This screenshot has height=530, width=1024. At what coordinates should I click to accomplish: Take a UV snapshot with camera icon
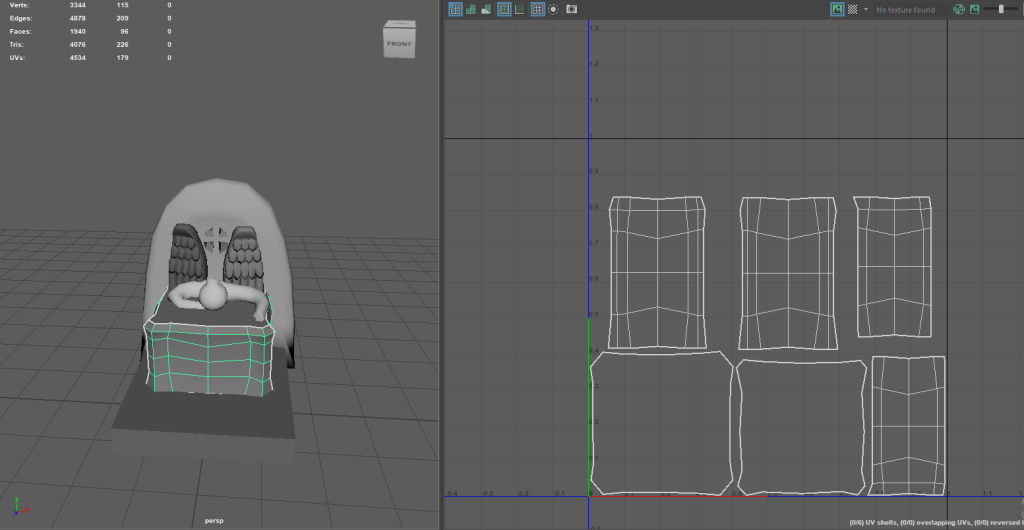[x=571, y=9]
